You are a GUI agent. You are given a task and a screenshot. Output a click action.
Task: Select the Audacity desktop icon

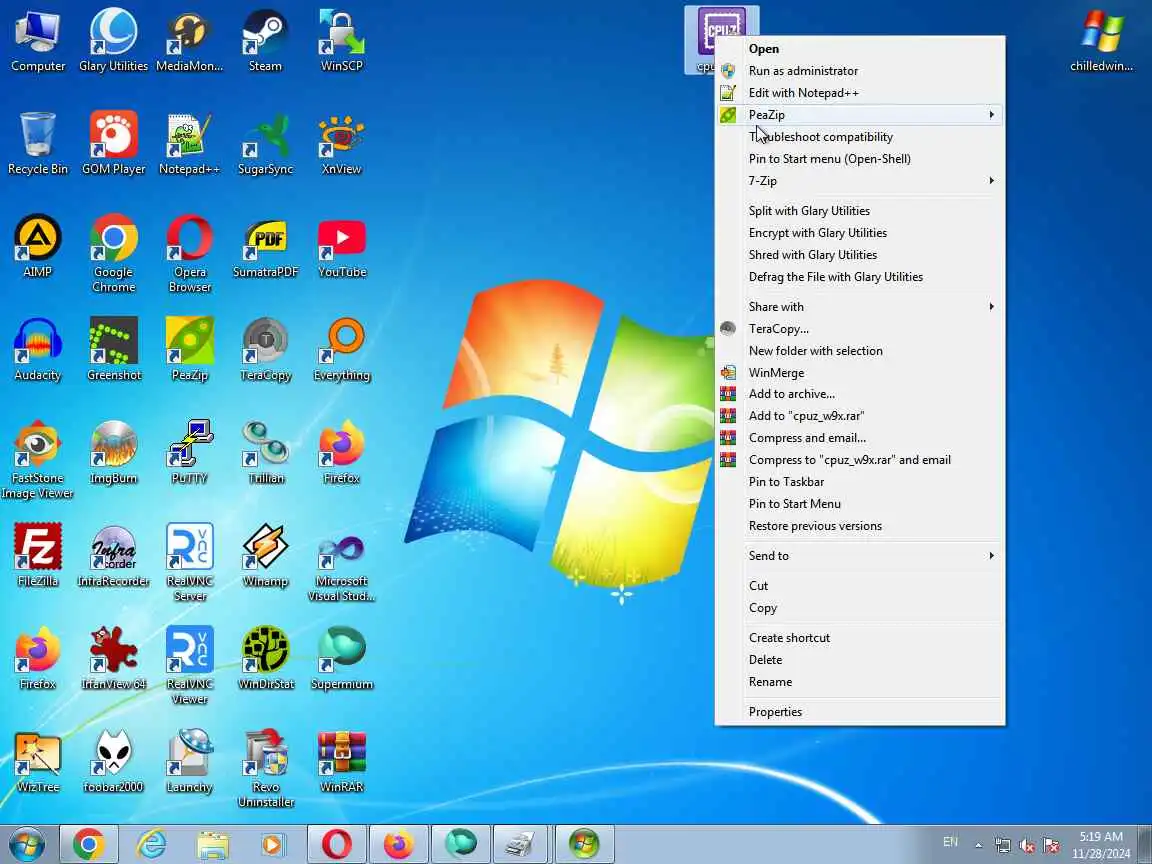(37, 349)
